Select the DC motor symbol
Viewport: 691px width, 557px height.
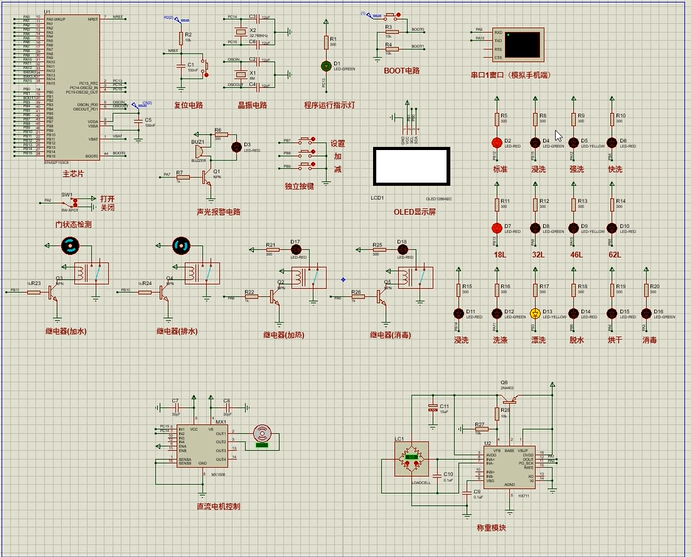pyautogui.click(x=262, y=433)
